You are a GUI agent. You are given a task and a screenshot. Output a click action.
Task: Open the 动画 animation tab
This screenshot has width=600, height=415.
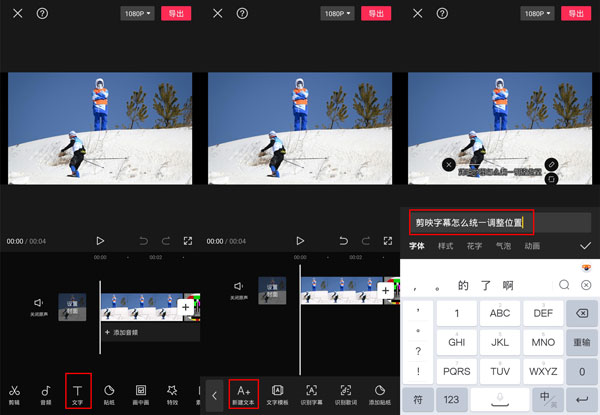click(532, 245)
